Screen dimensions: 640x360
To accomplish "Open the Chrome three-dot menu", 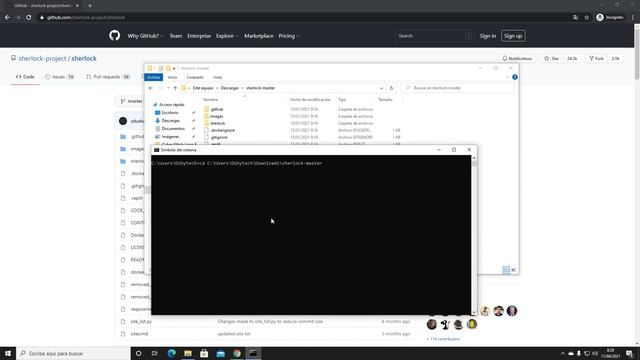I will click(x=633, y=18).
